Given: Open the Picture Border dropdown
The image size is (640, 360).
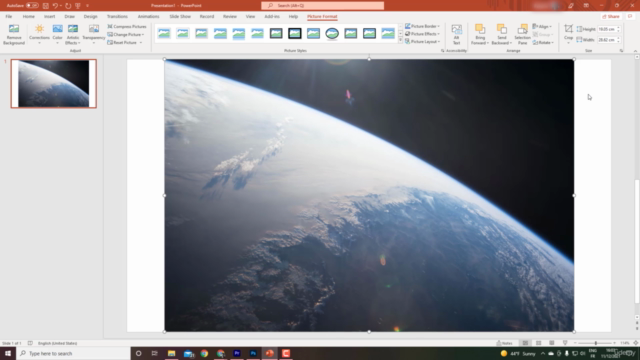Looking at the screenshot, I should (422, 26).
